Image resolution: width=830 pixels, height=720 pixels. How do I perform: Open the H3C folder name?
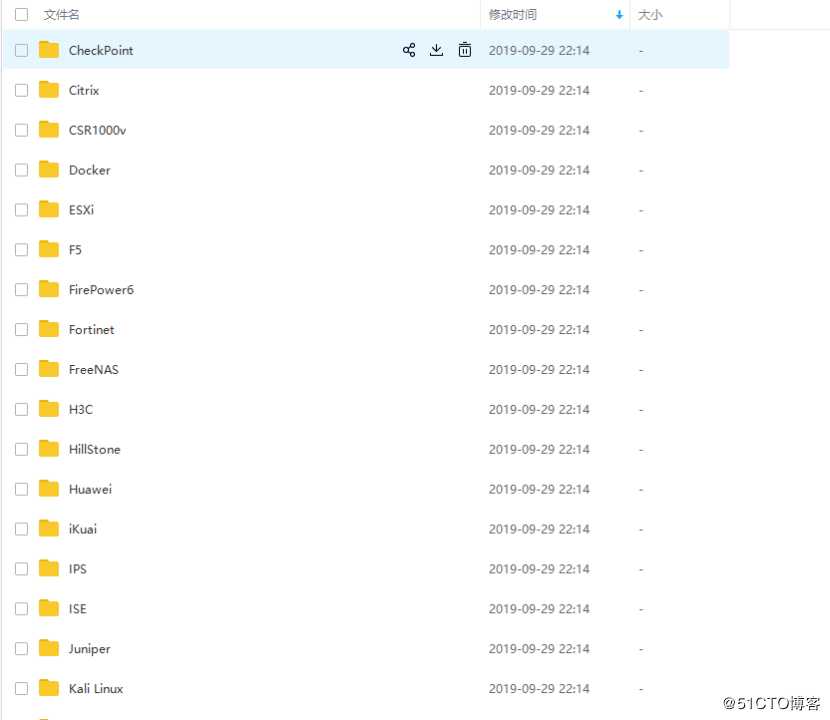pos(80,409)
